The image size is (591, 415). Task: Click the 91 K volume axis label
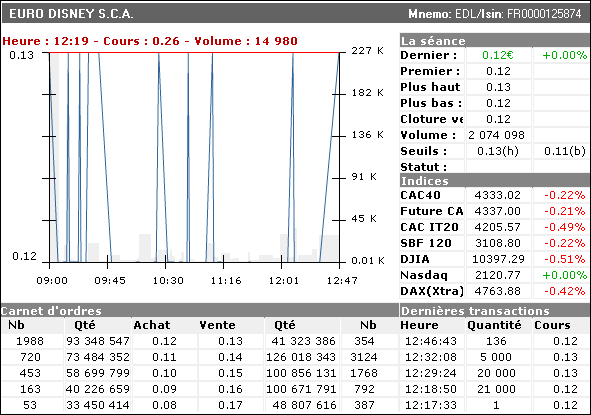[364, 176]
